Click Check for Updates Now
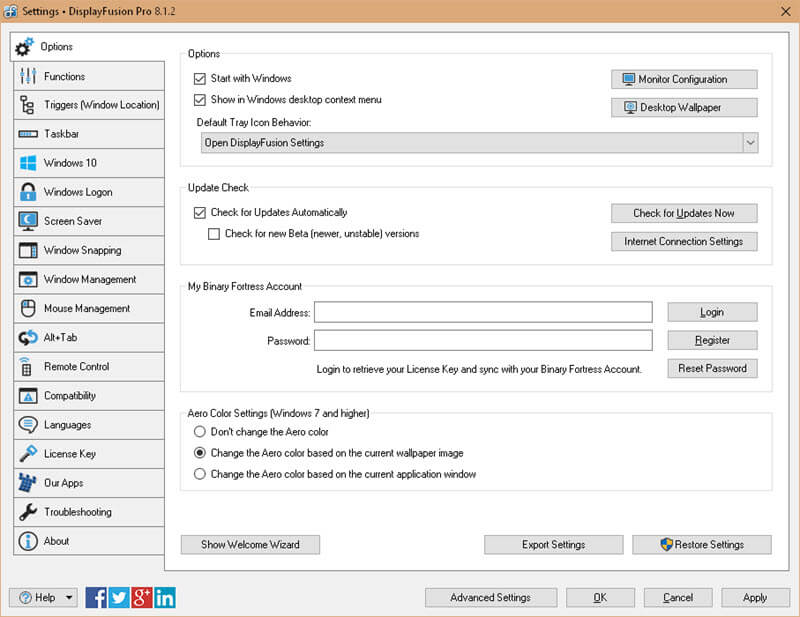This screenshot has height=617, width=800. tap(684, 213)
